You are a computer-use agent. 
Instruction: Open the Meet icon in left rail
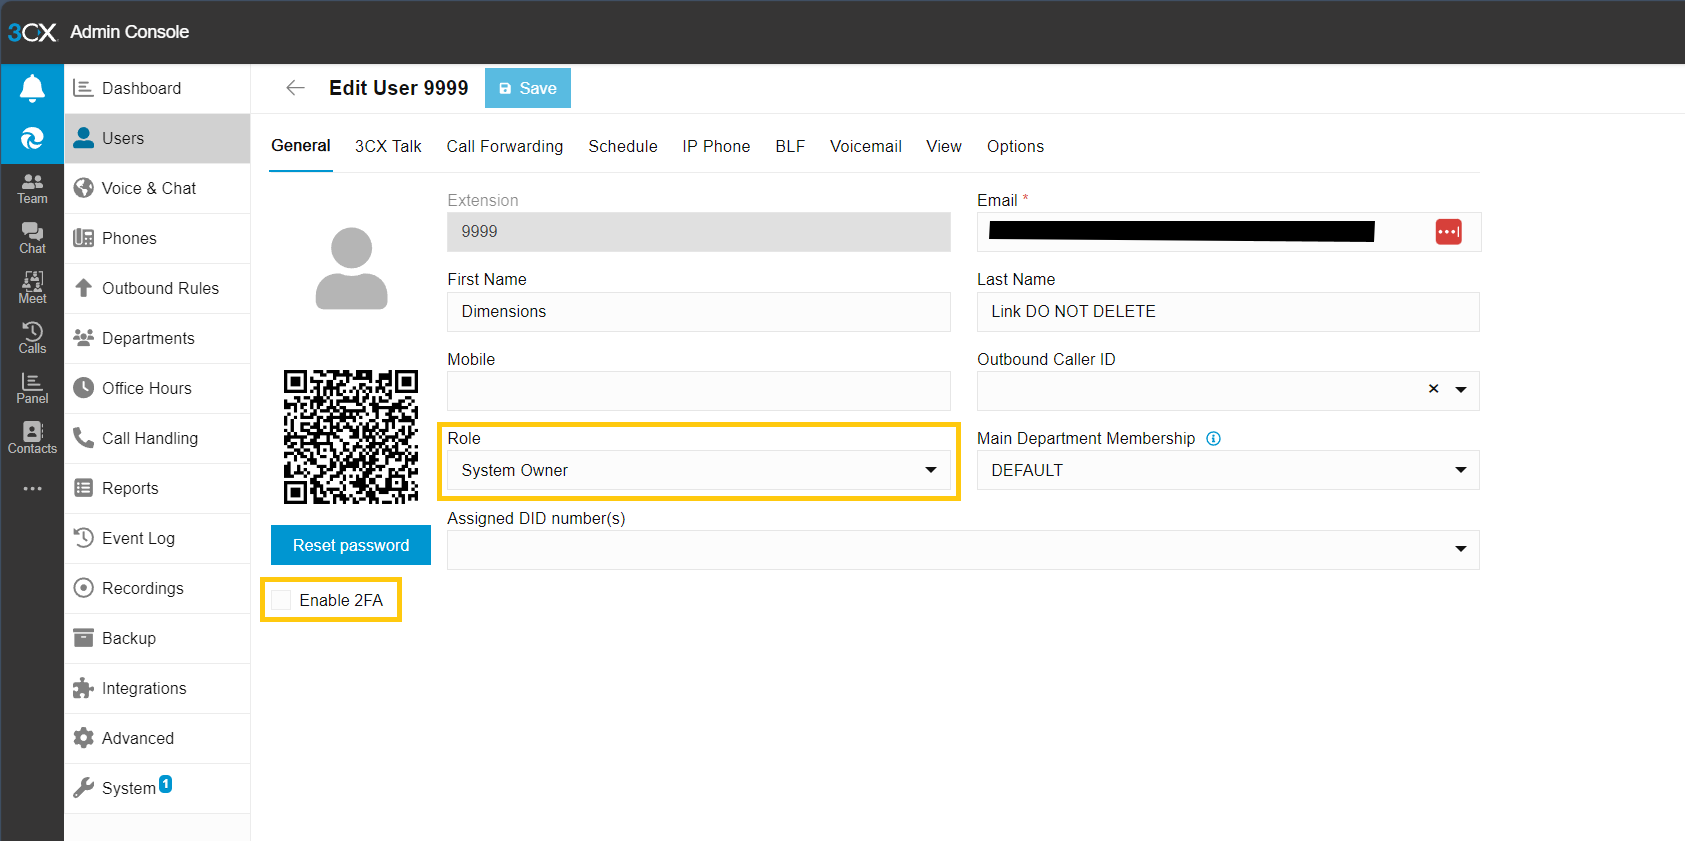pos(32,288)
